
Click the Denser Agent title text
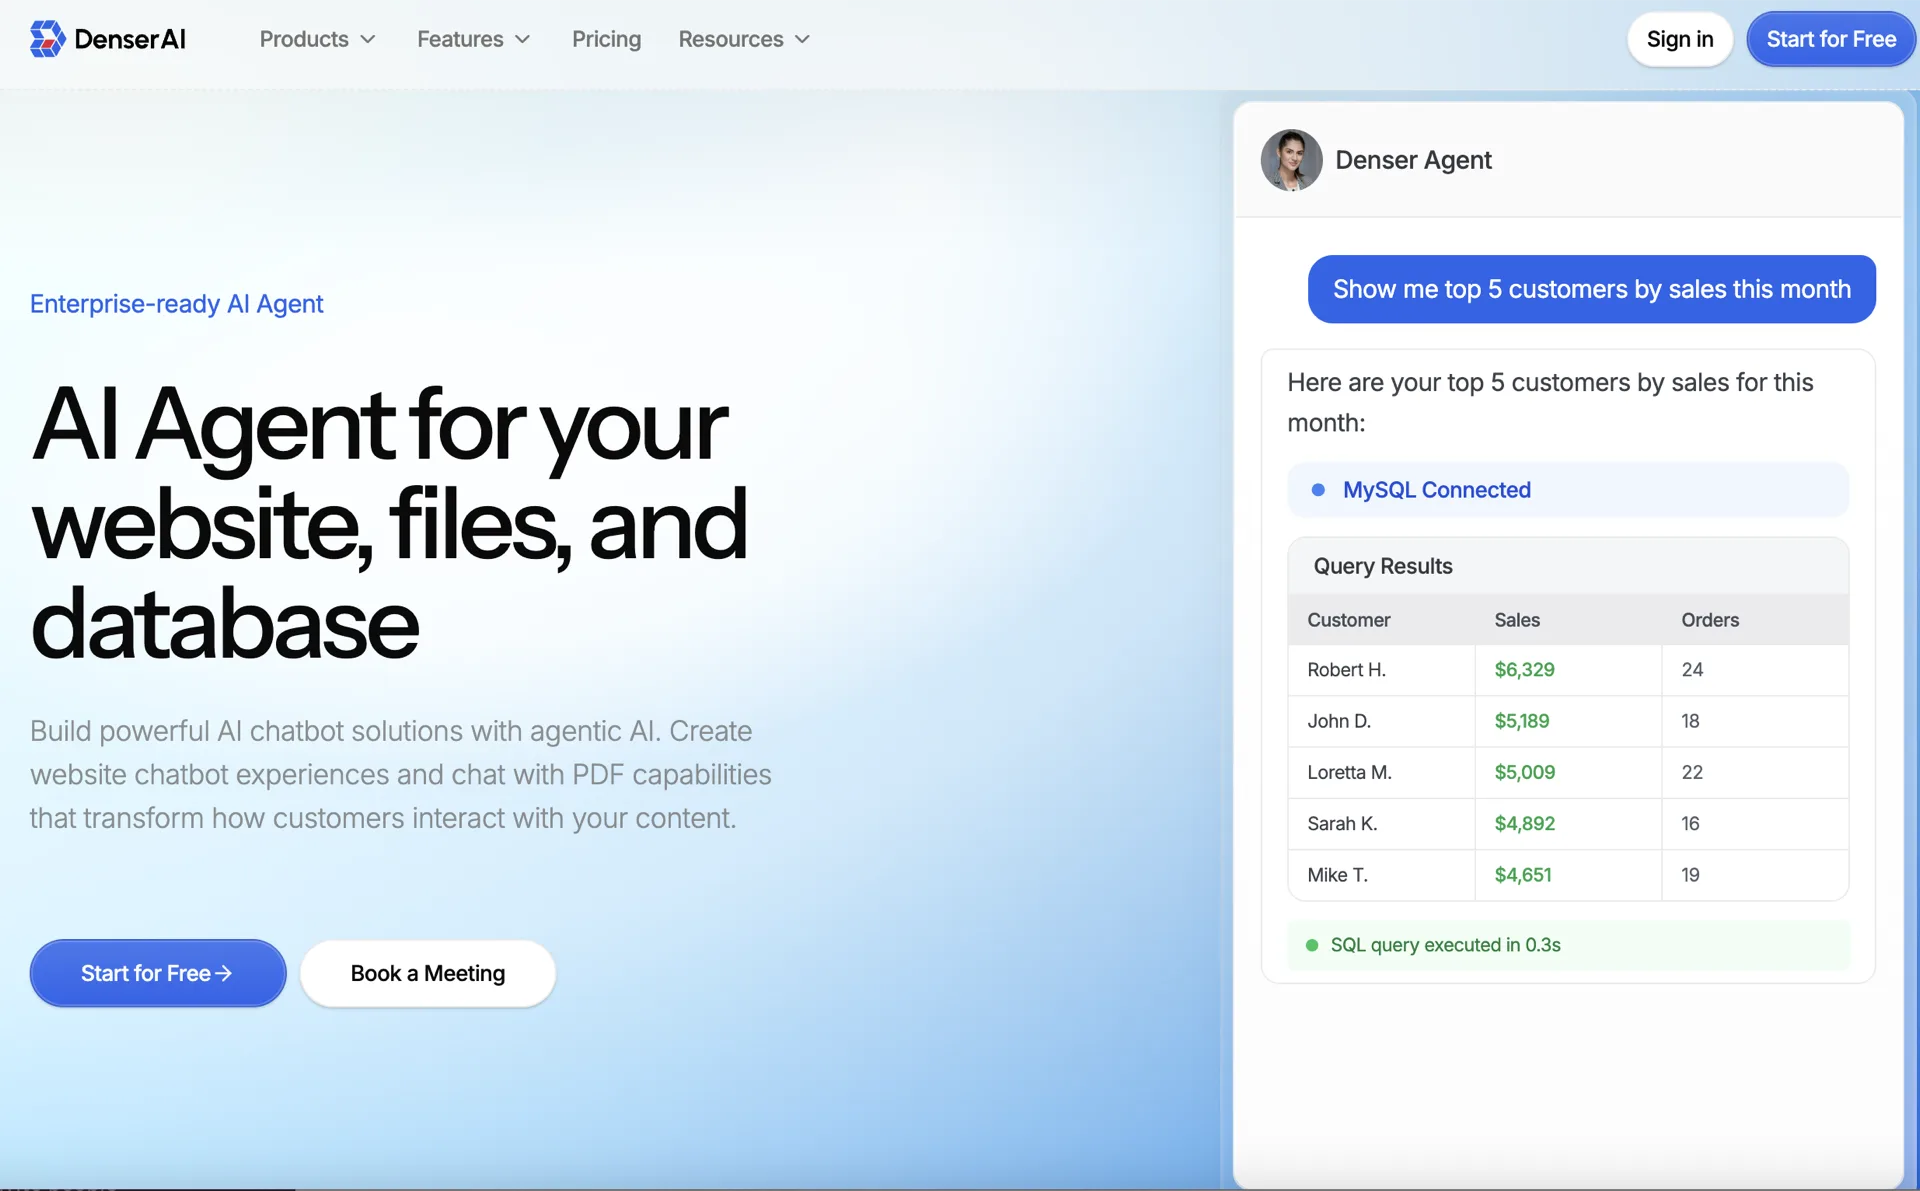1413,160
